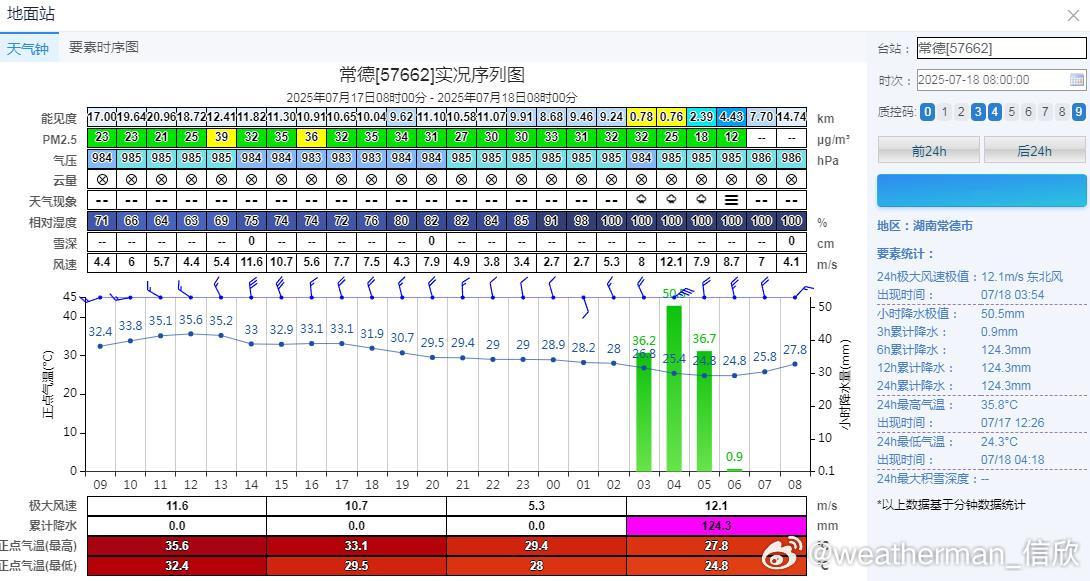
Task: Click the small 0.9 rainfall bar at 06
Action: coord(734,470)
